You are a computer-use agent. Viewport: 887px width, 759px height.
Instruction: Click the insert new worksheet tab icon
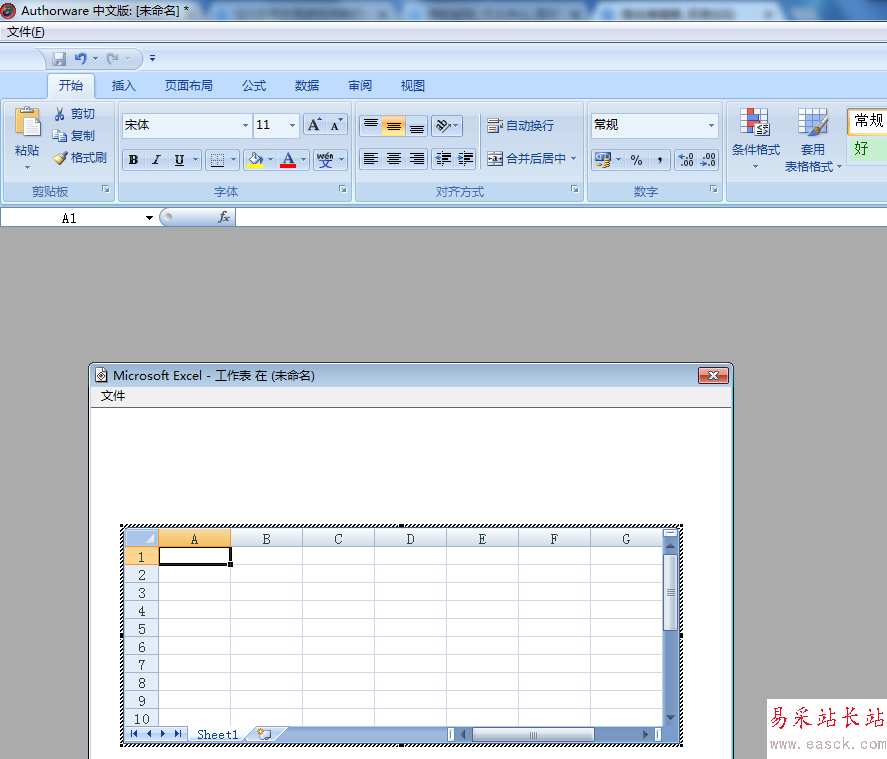coord(264,734)
